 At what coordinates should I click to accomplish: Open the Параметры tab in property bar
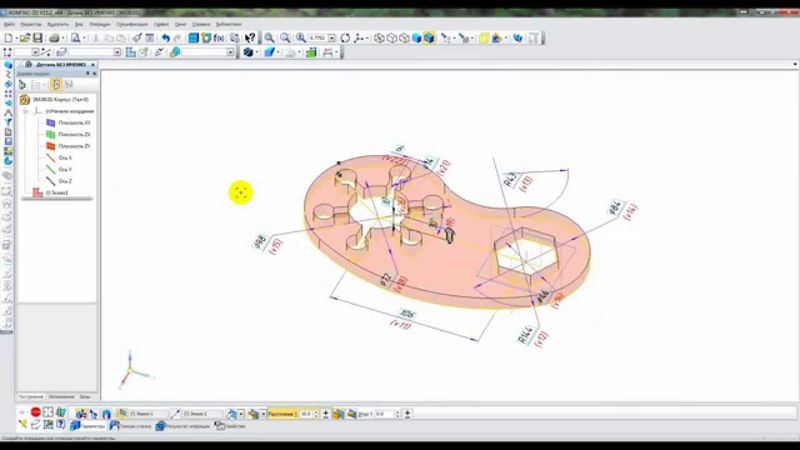(88, 426)
